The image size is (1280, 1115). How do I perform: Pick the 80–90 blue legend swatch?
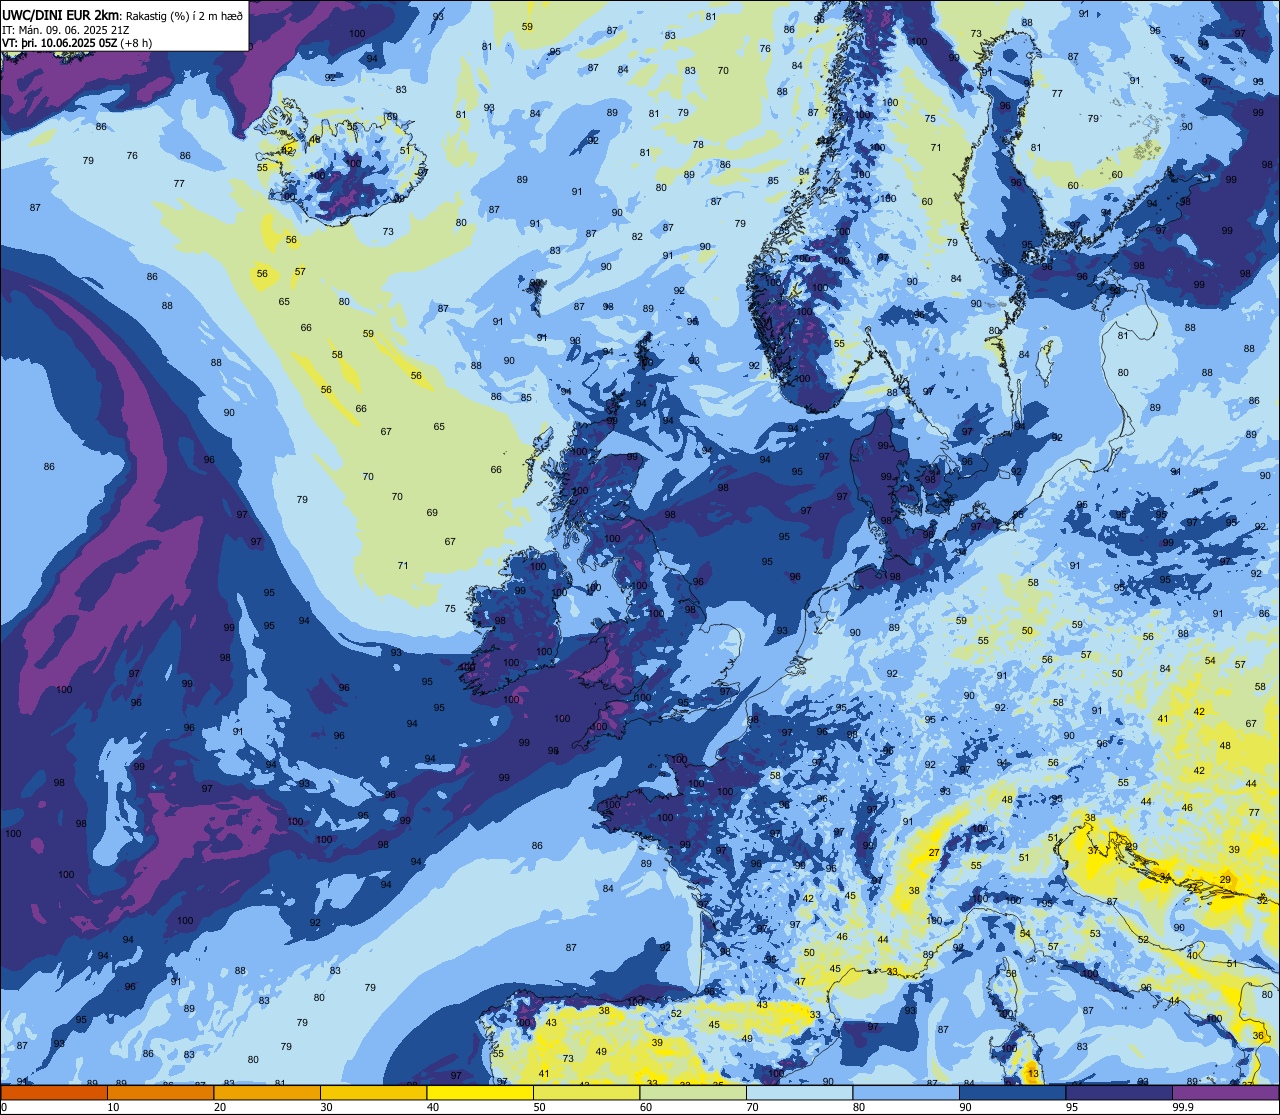(x=905, y=1092)
